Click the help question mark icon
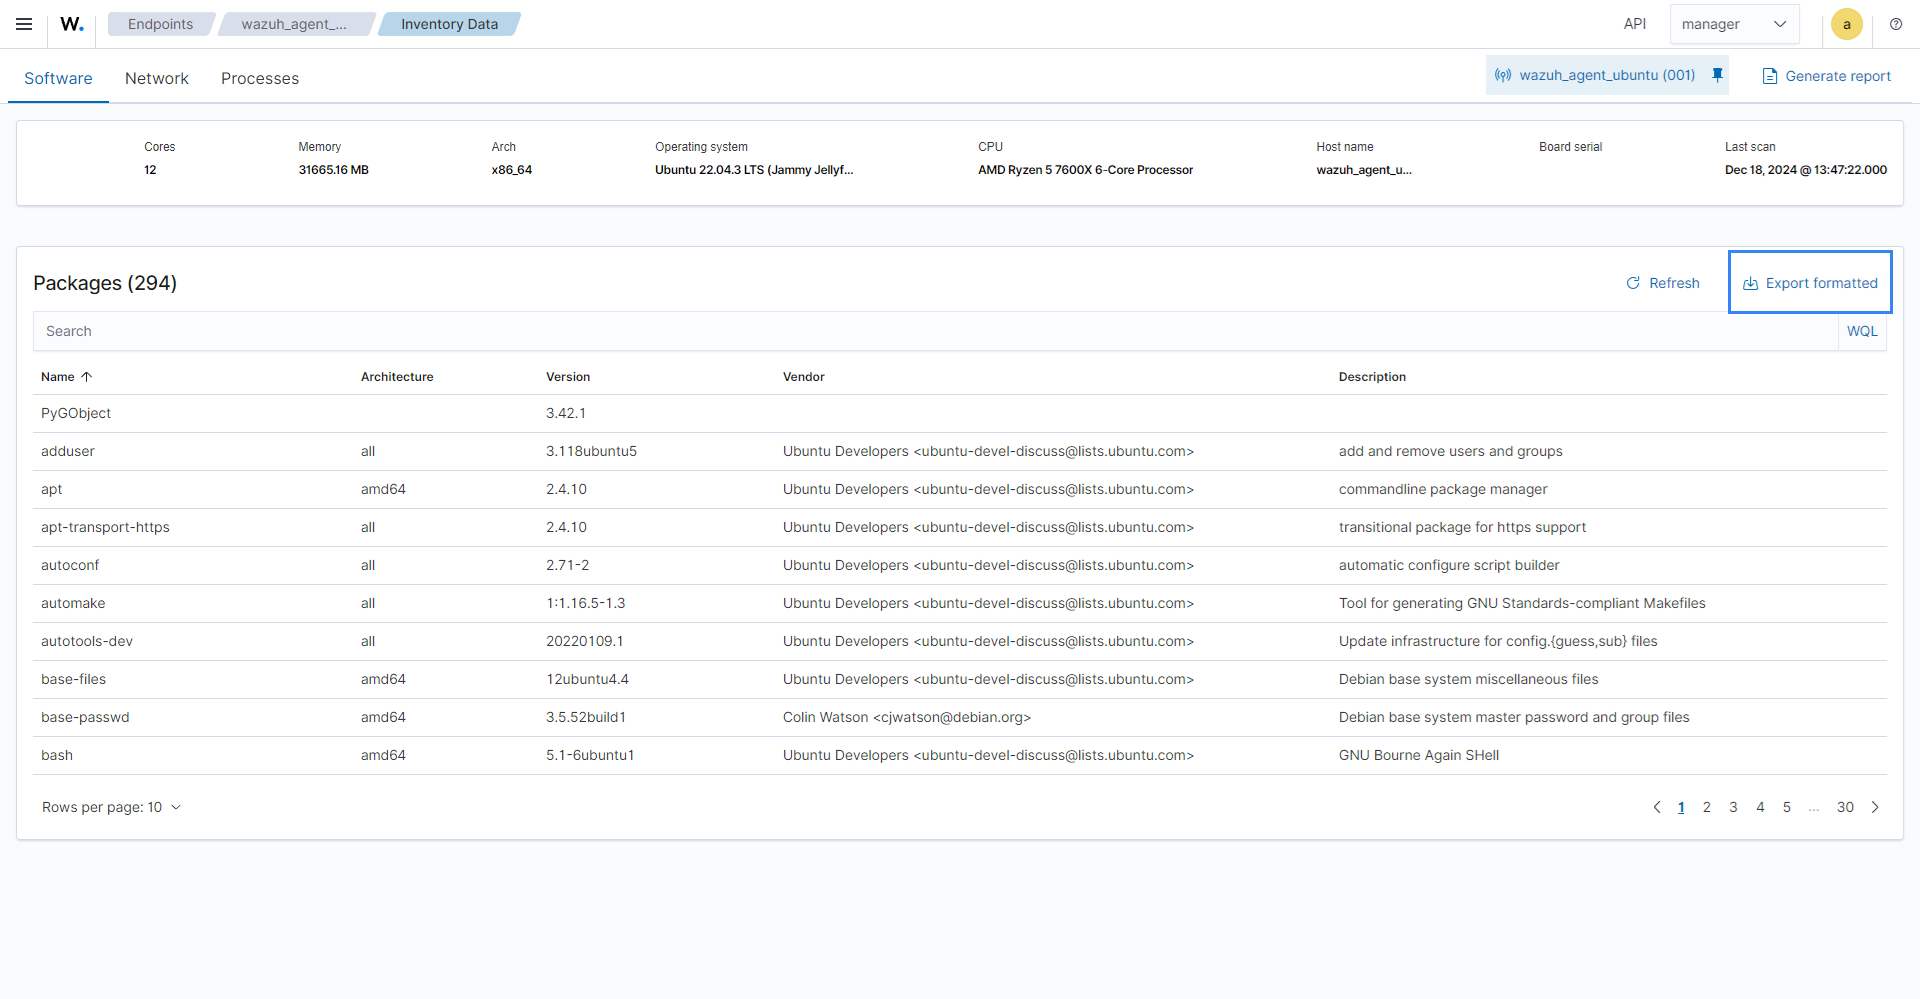Viewport: 1920px width, 999px height. click(1896, 24)
